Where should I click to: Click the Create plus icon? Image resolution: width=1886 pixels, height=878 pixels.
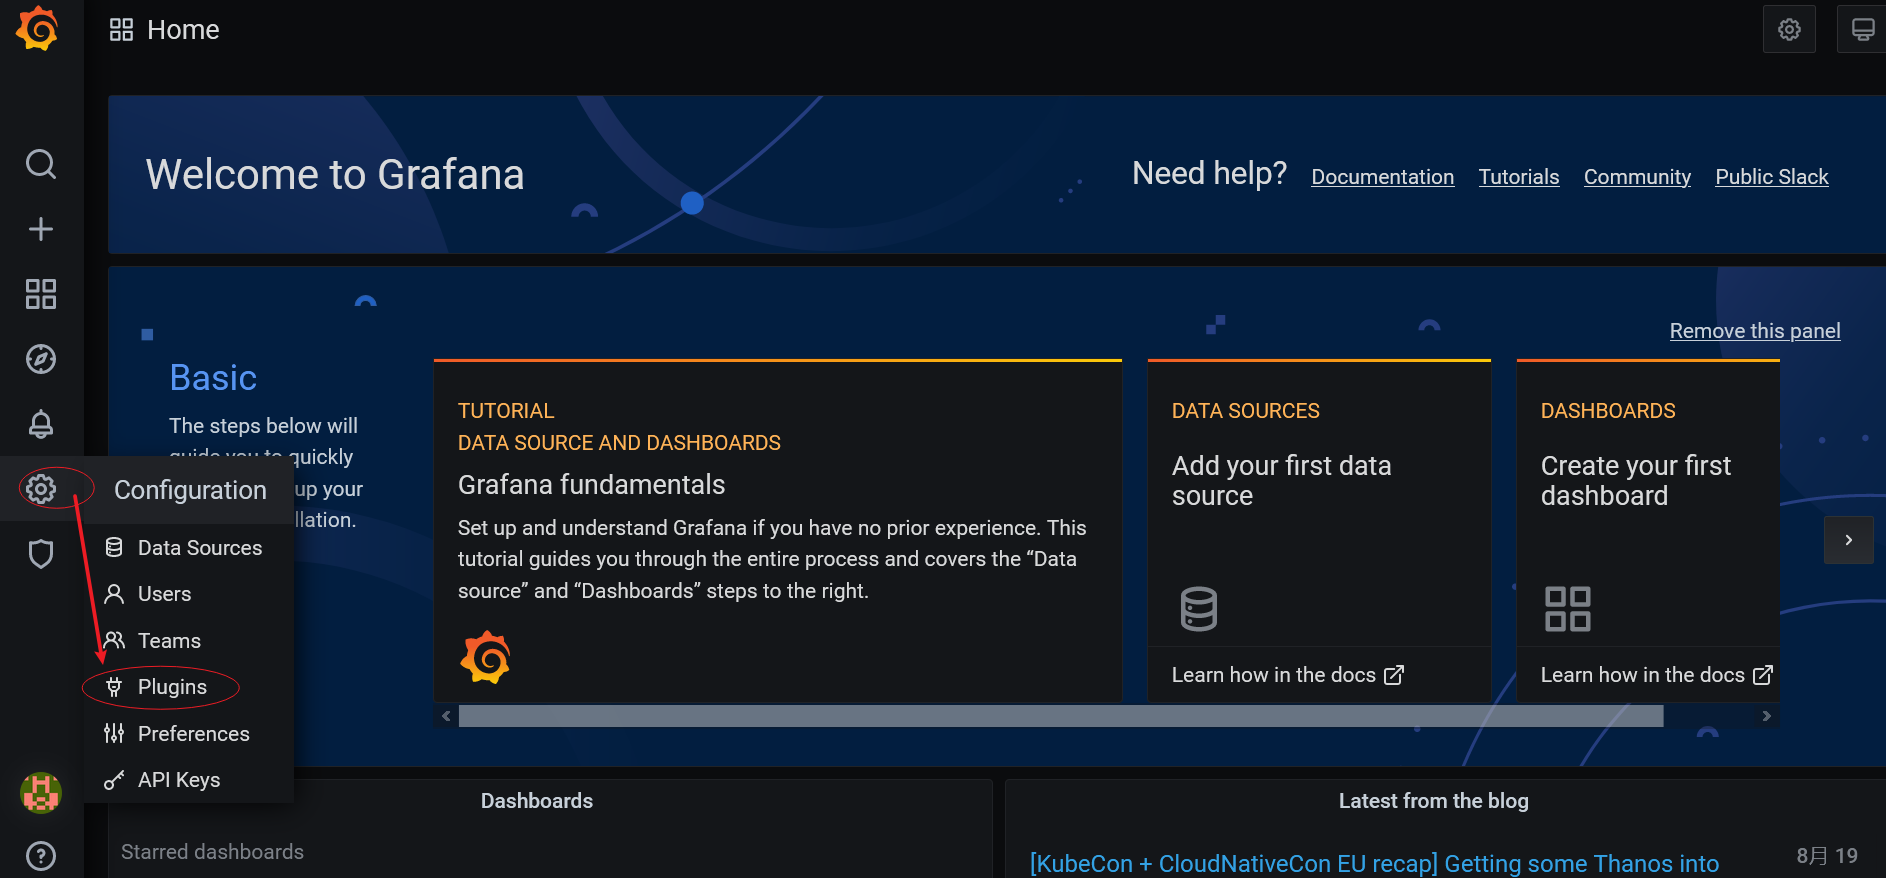click(x=41, y=229)
